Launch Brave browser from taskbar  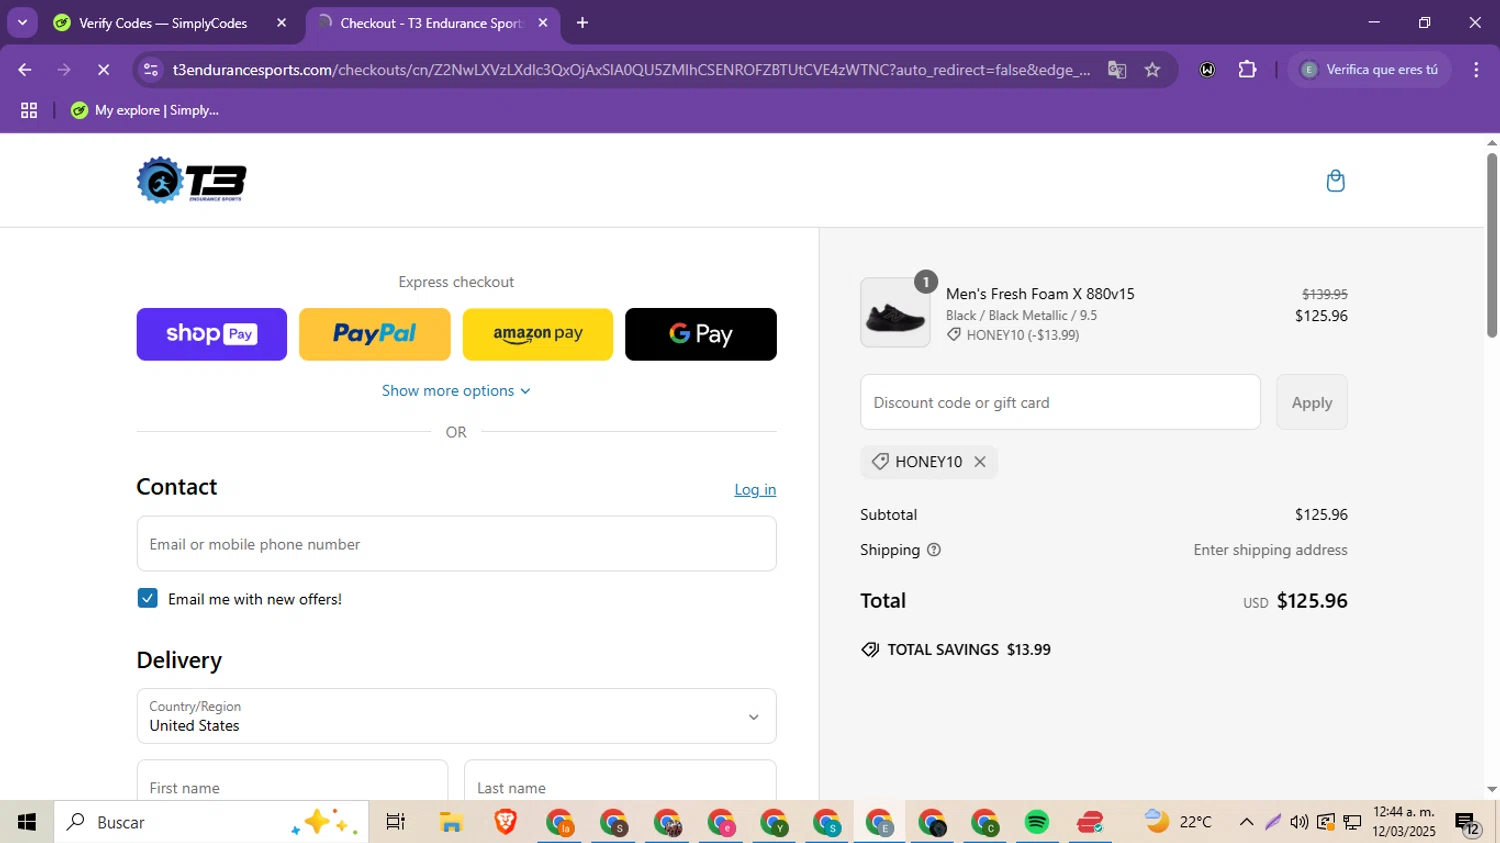click(505, 822)
